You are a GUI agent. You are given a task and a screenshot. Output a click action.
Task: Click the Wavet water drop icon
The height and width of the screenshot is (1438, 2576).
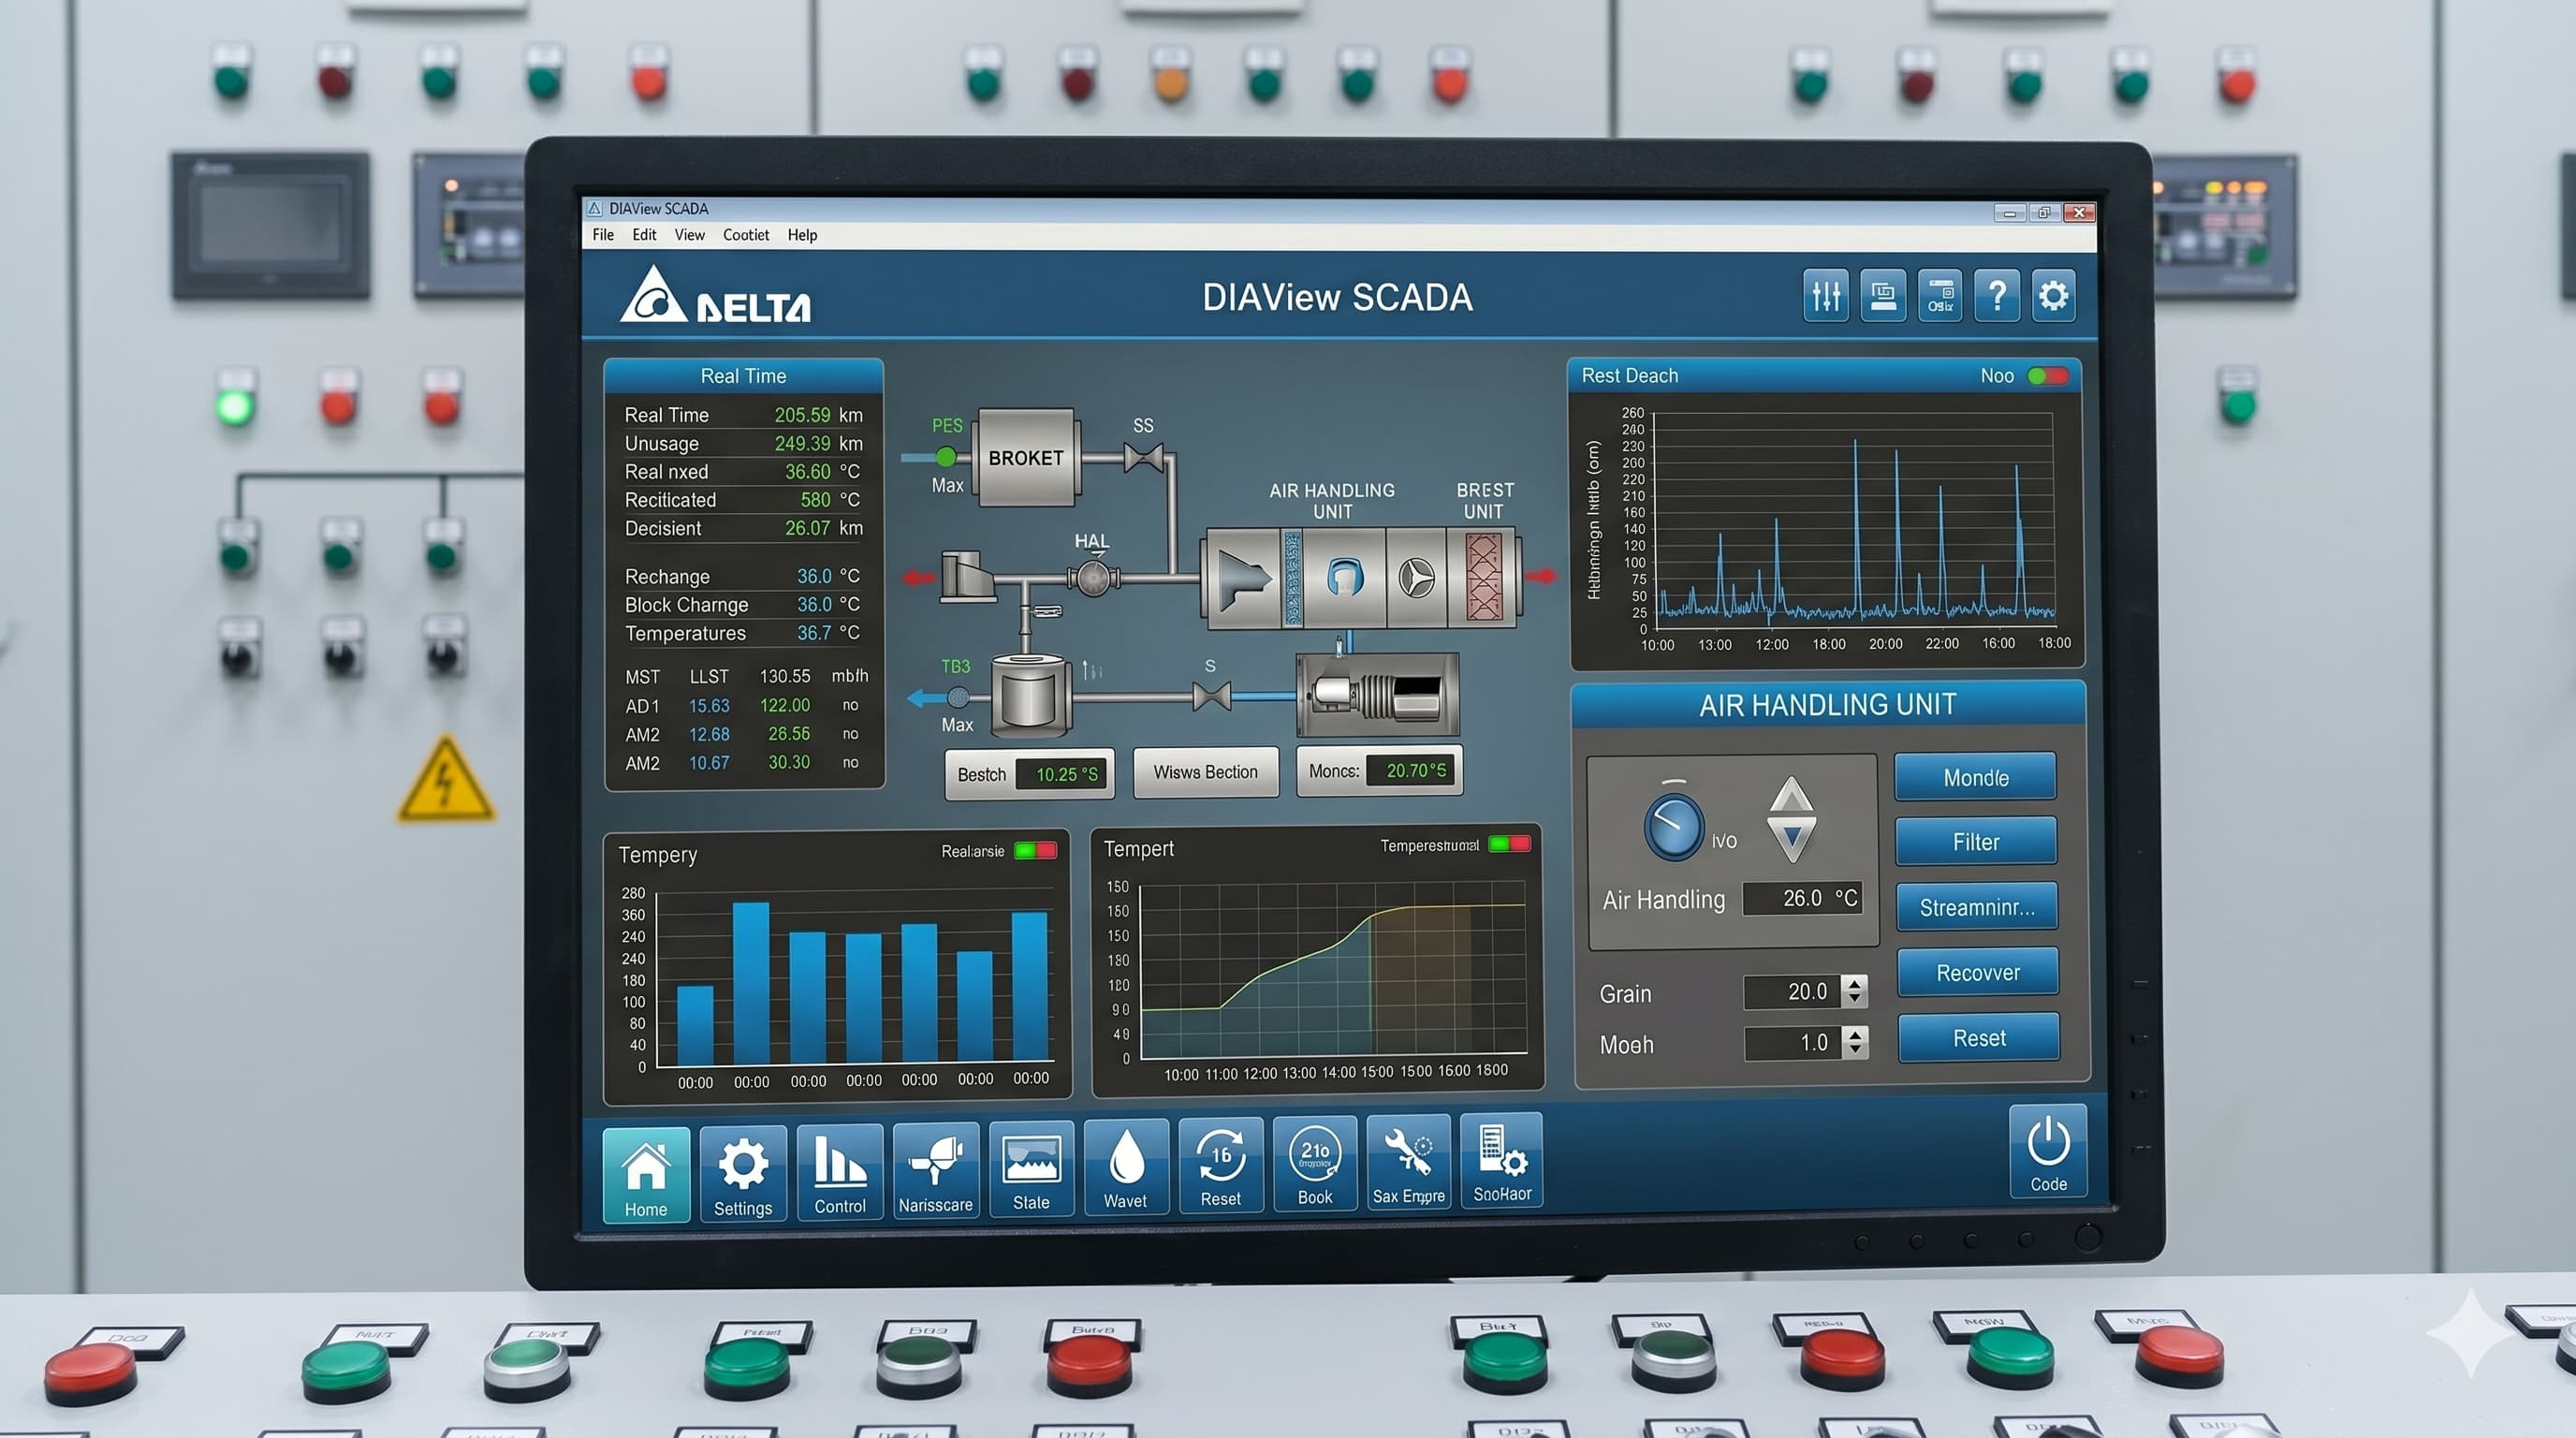1126,1166
